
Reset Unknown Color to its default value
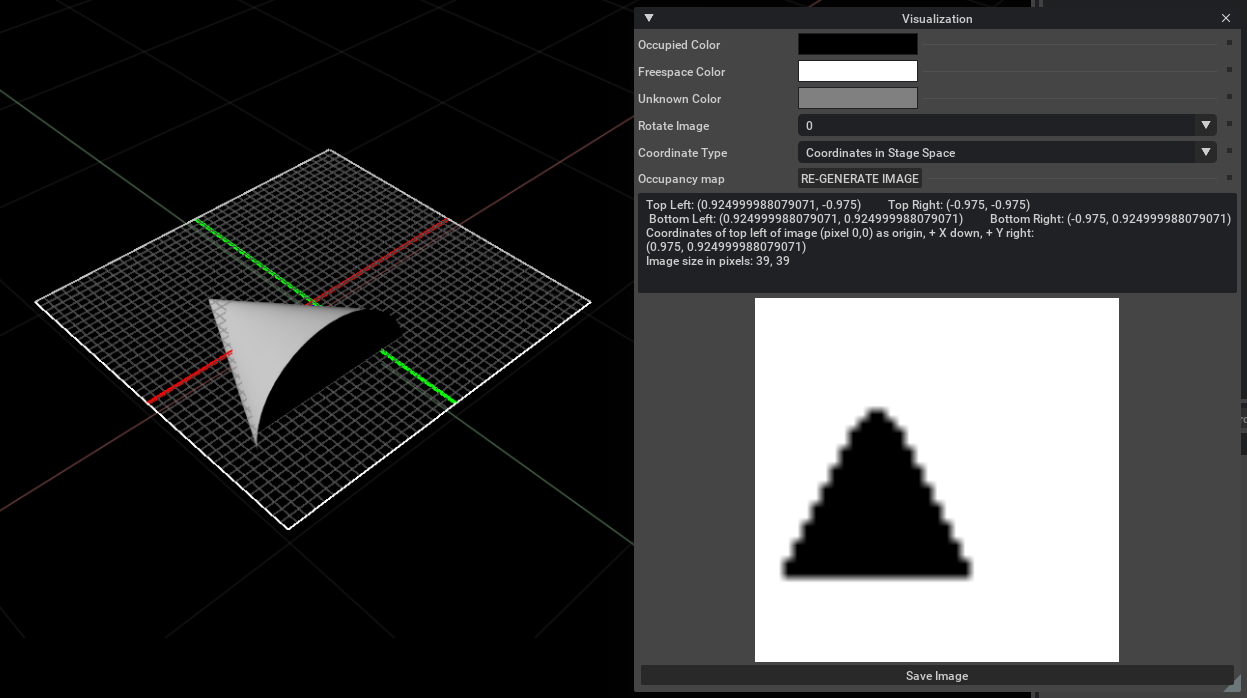pos(1228,98)
